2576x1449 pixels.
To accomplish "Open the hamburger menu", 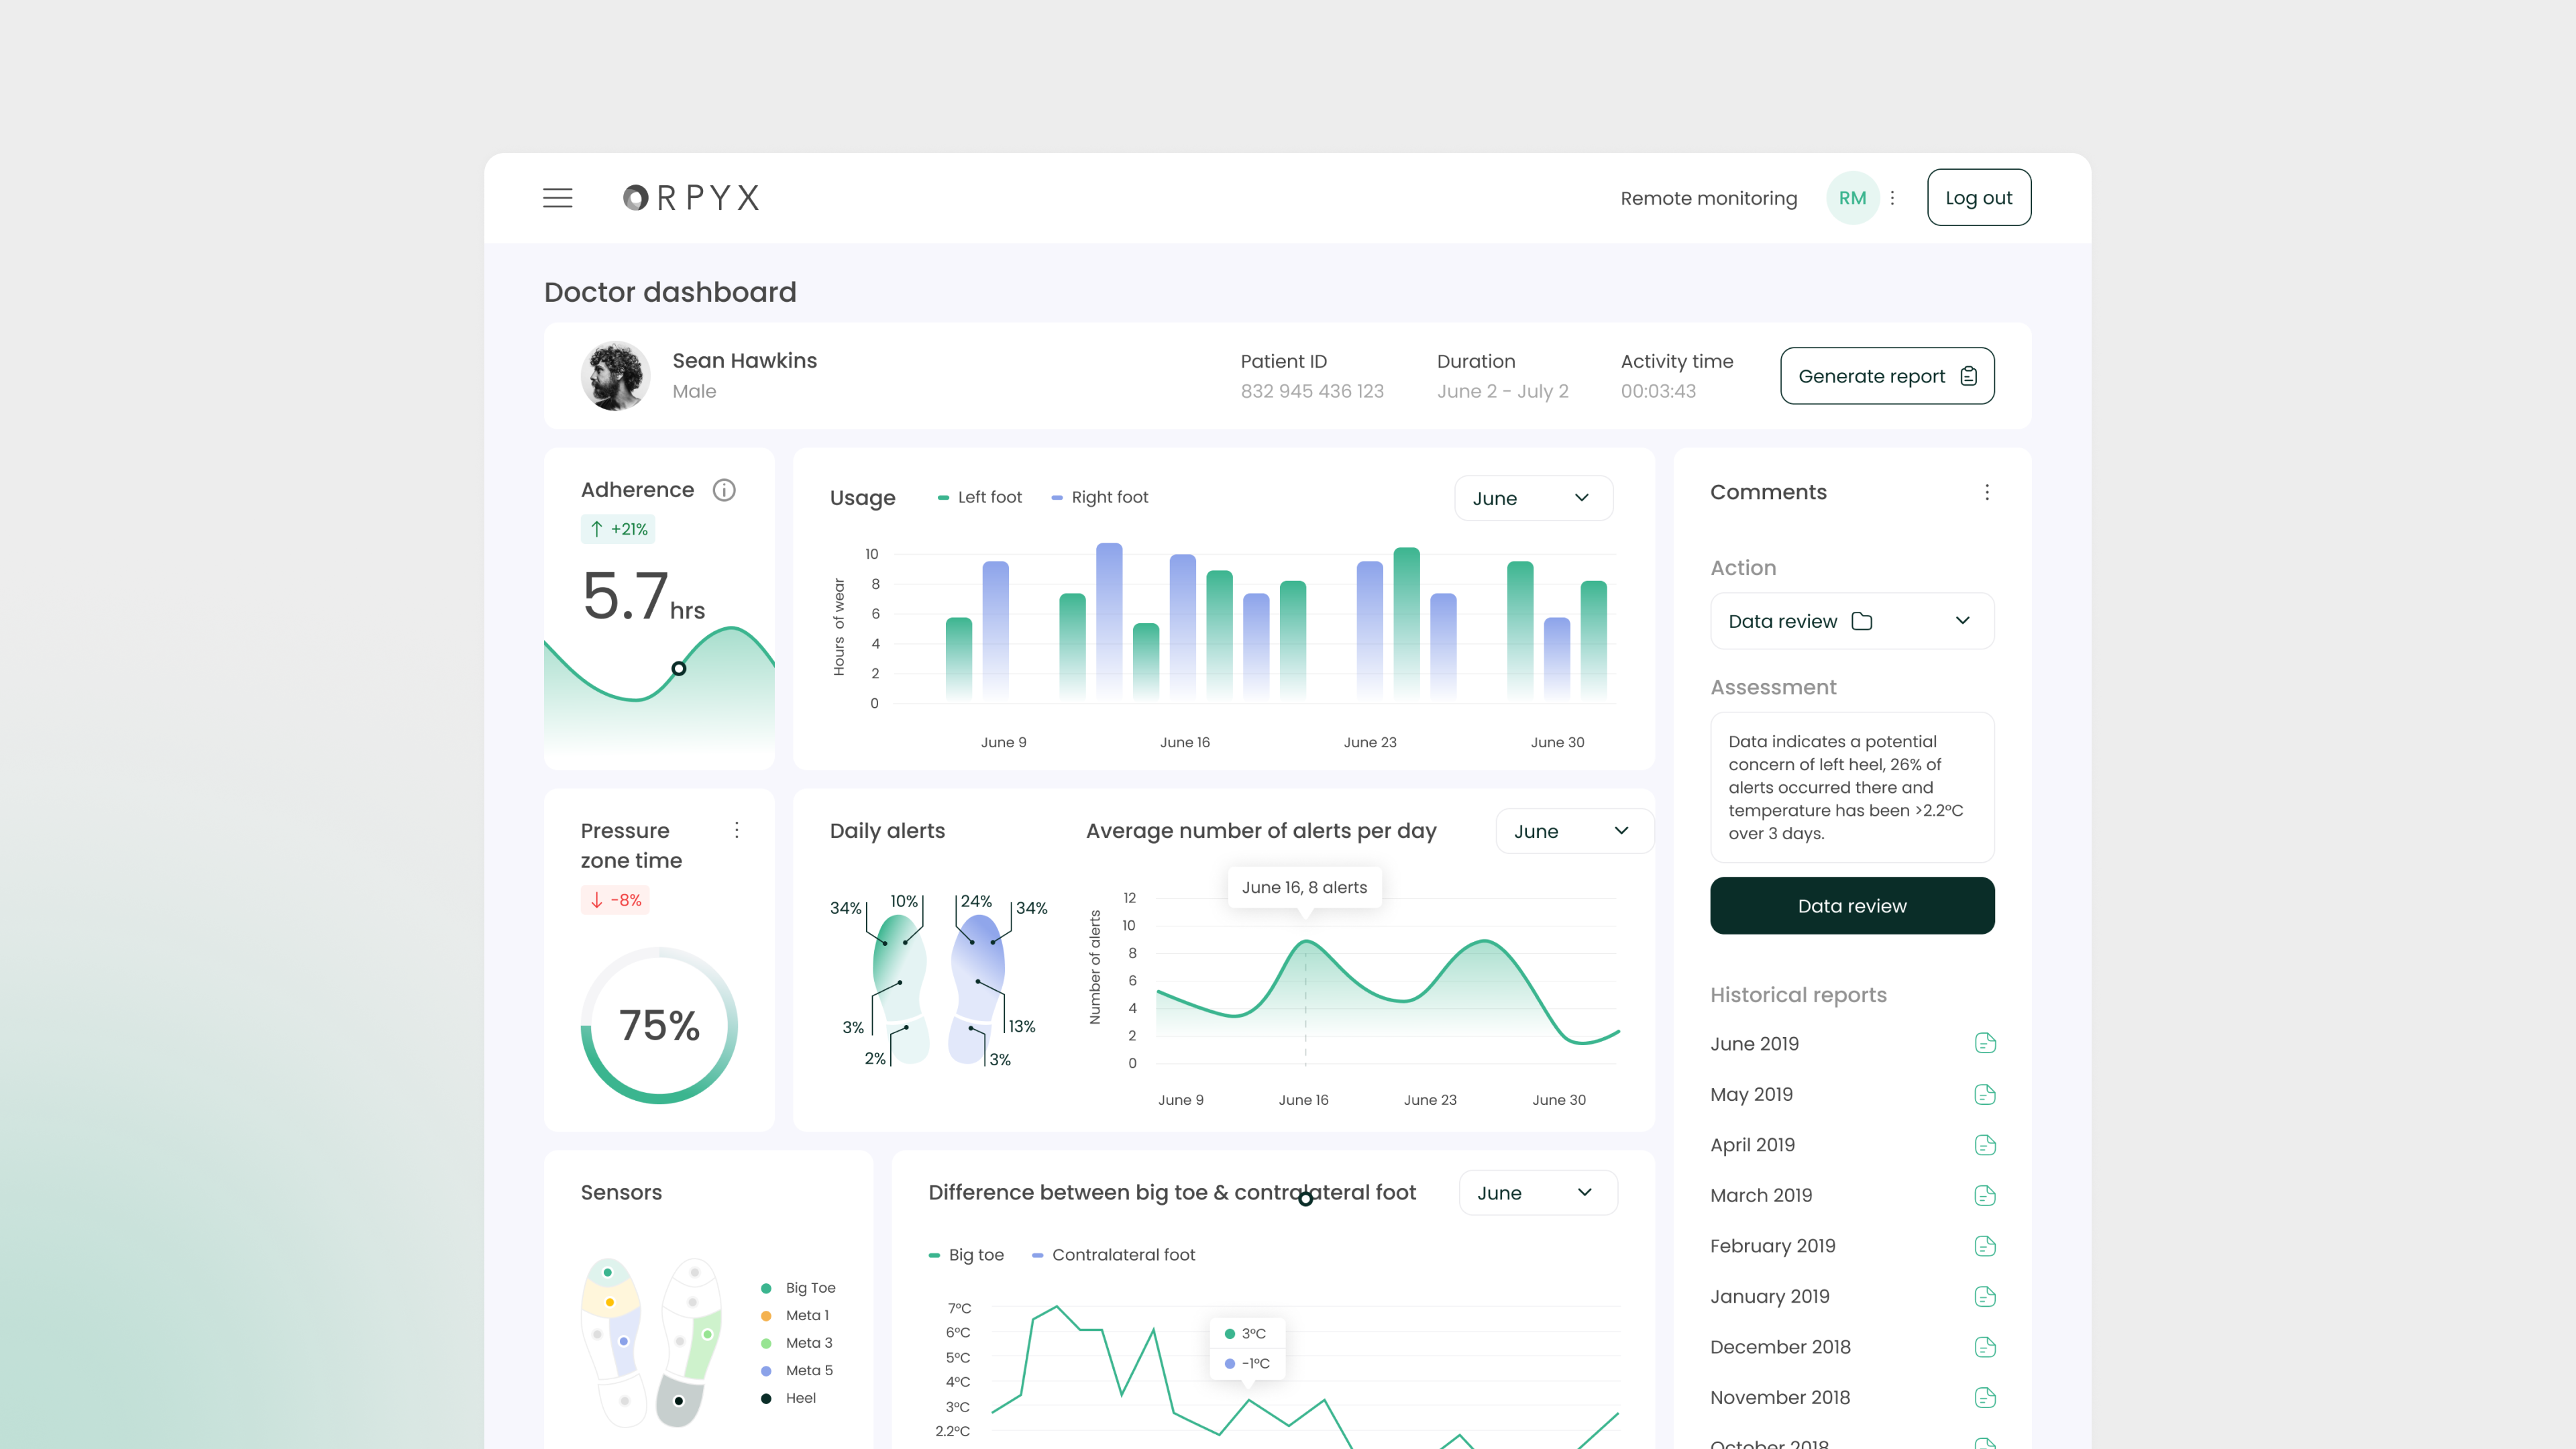I will 557,198.
